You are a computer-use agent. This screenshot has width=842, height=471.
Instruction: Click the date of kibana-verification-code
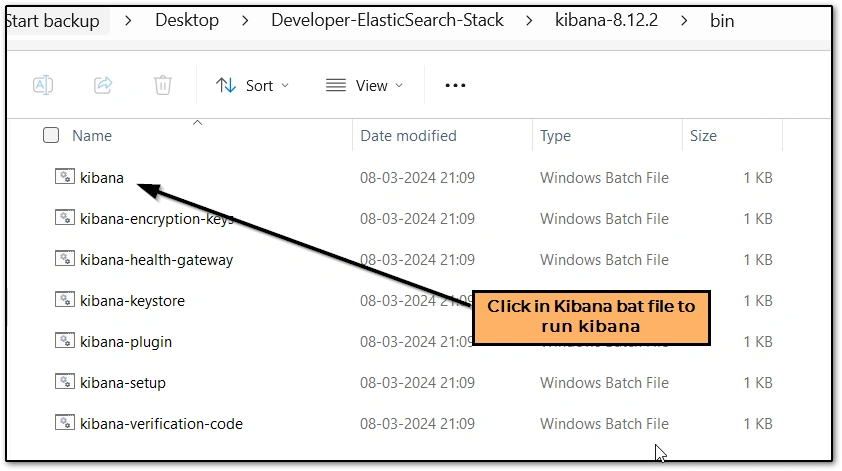pyautogui.click(x=417, y=424)
